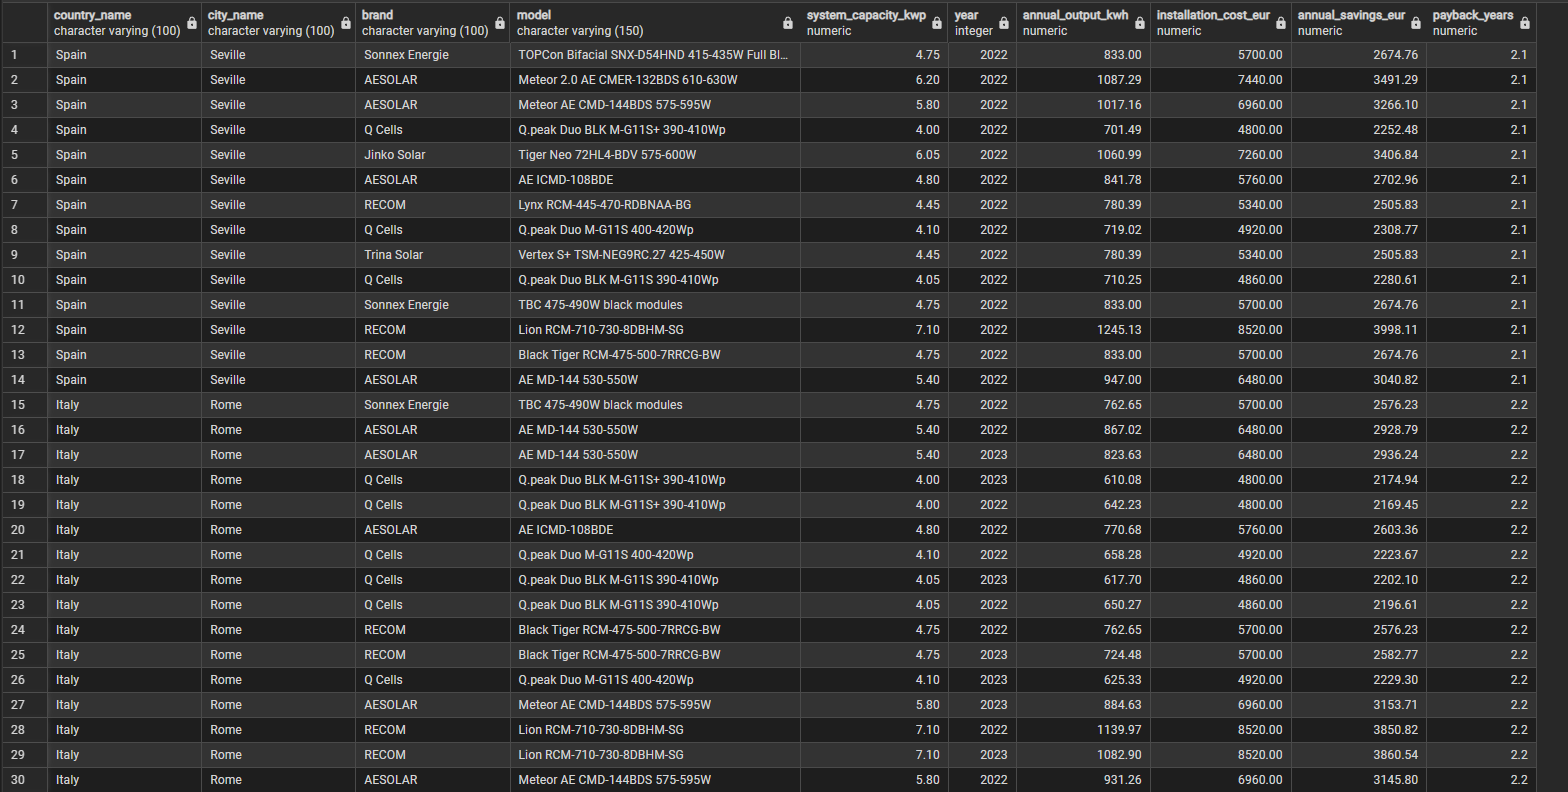Select row 1 by its row number

pos(24,55)
